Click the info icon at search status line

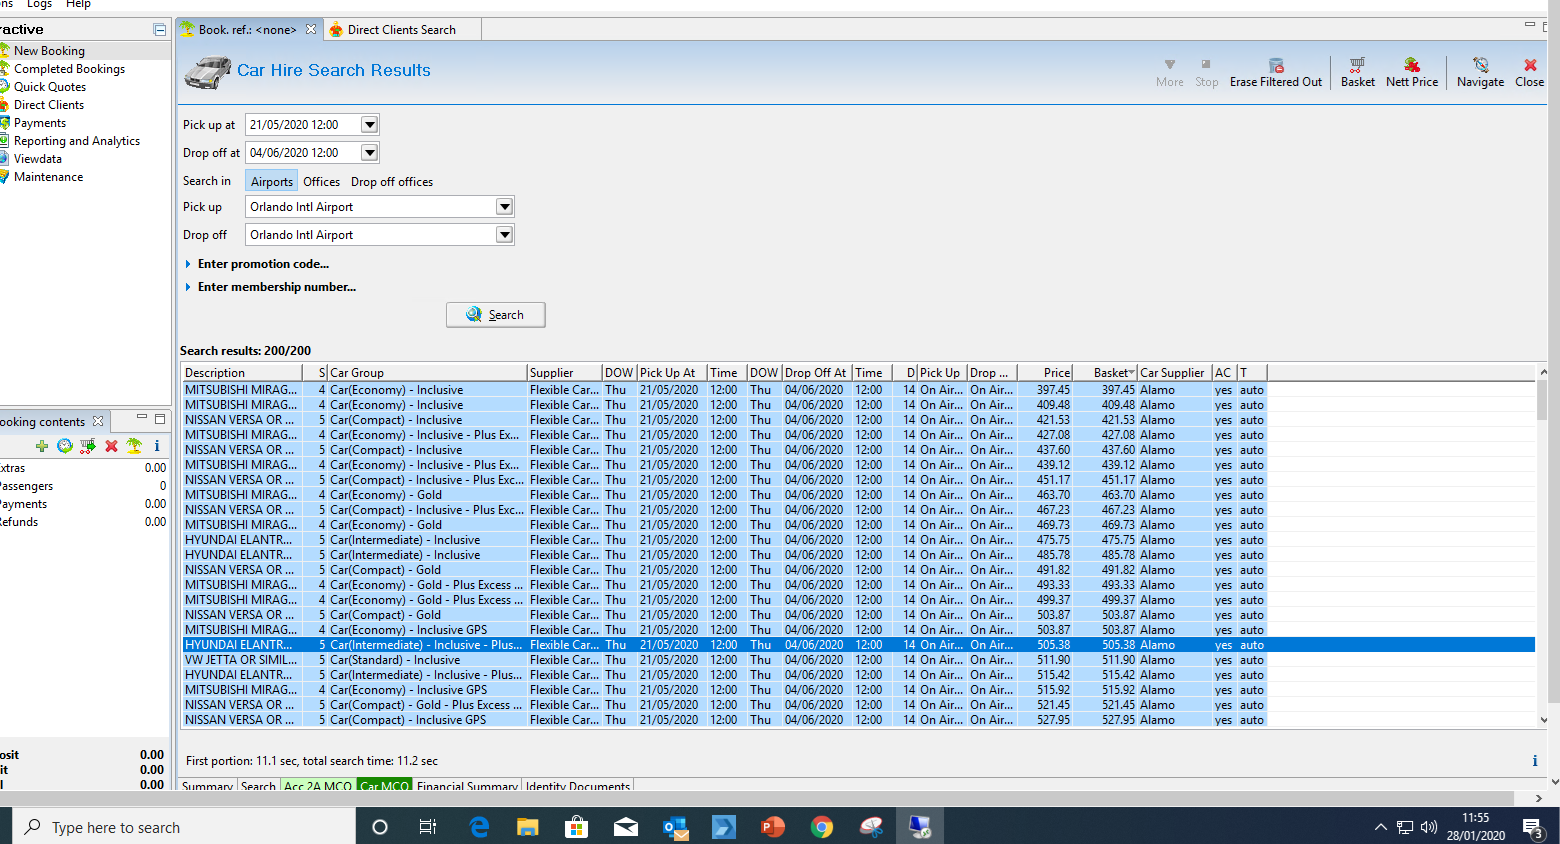click(1535, 761)
